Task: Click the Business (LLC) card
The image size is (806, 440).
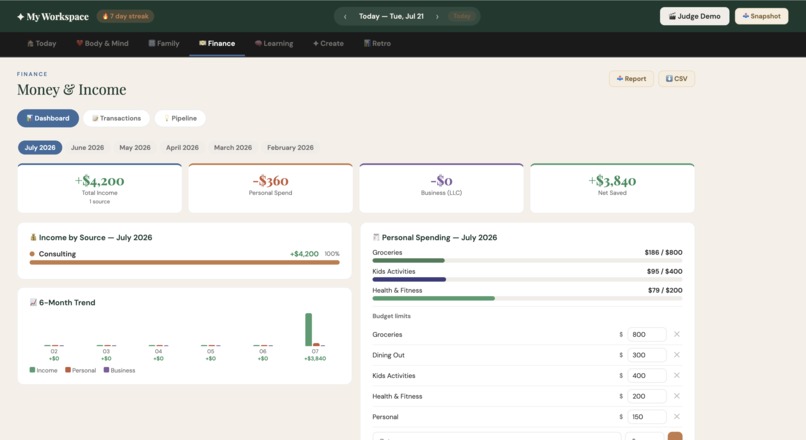Action: [442, 188]
